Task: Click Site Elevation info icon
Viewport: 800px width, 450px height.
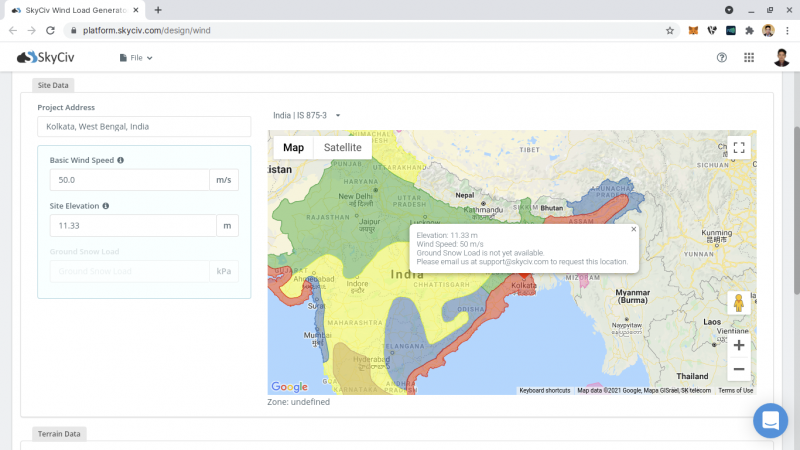Action: (x=105, y=206)
